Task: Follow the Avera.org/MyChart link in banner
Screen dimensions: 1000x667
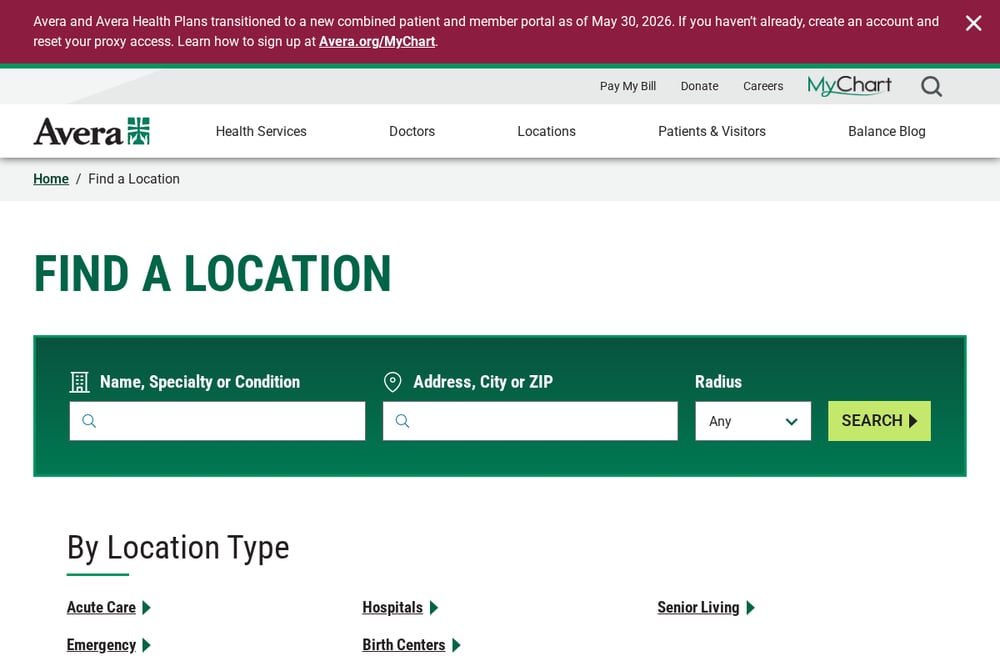Action: tap(377, 41)
